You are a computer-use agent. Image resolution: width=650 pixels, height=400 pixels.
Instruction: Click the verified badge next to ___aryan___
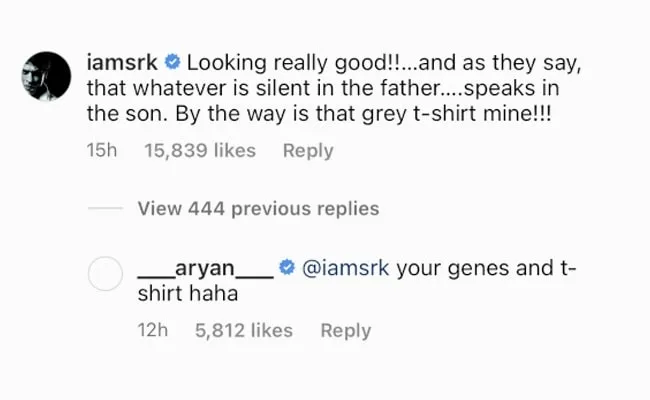(285, 270)
